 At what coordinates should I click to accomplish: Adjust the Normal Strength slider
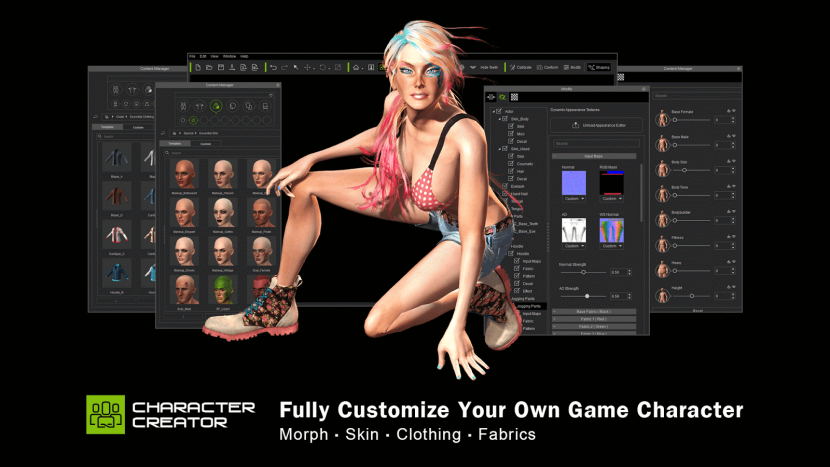tap(582, 272)
